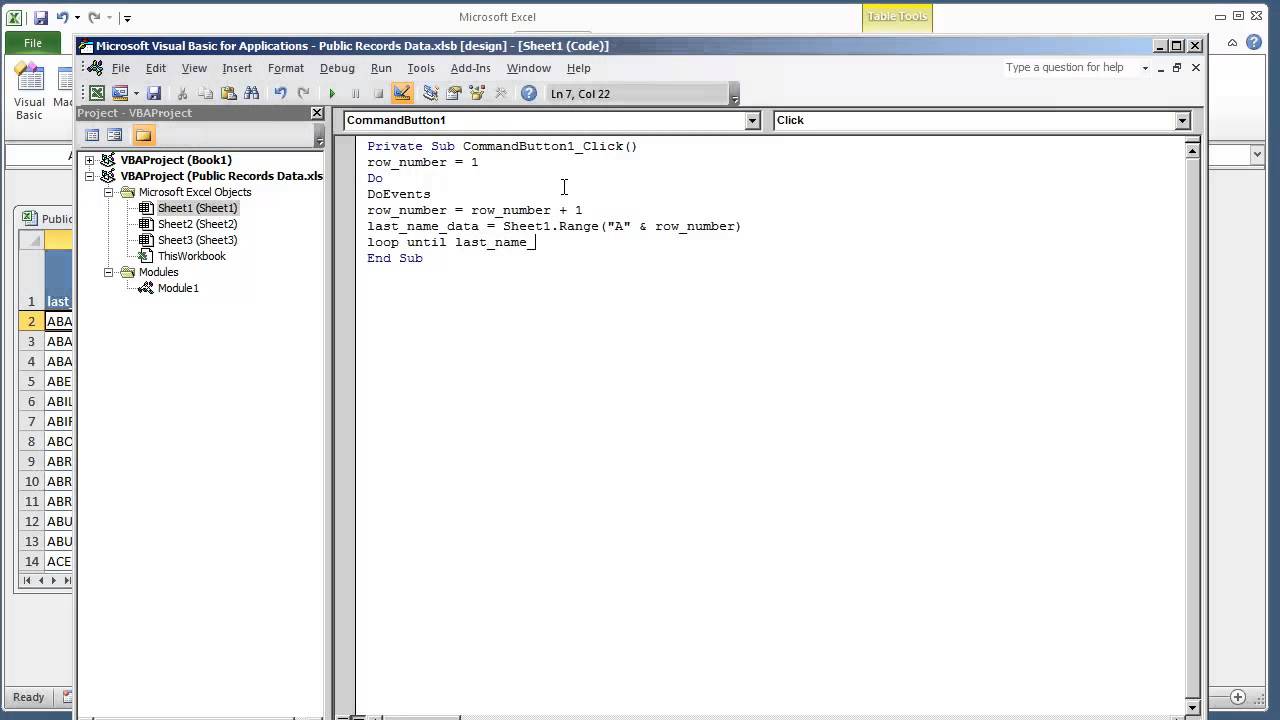Select ThisWorkbook in the project tree
This screenshot has height=720, width=1280.
tap(191, 256)
